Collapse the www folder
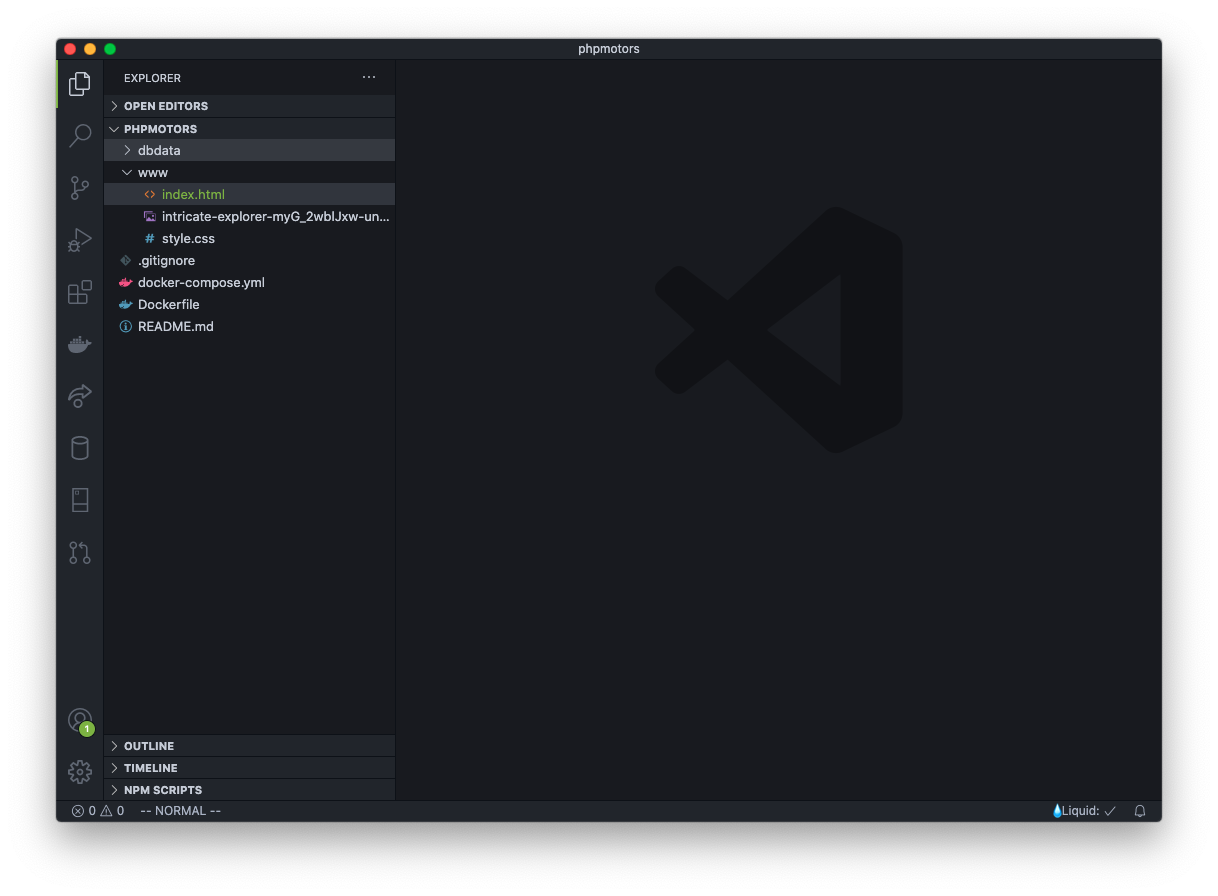The image size is (1218, 896). coord(249,172)
